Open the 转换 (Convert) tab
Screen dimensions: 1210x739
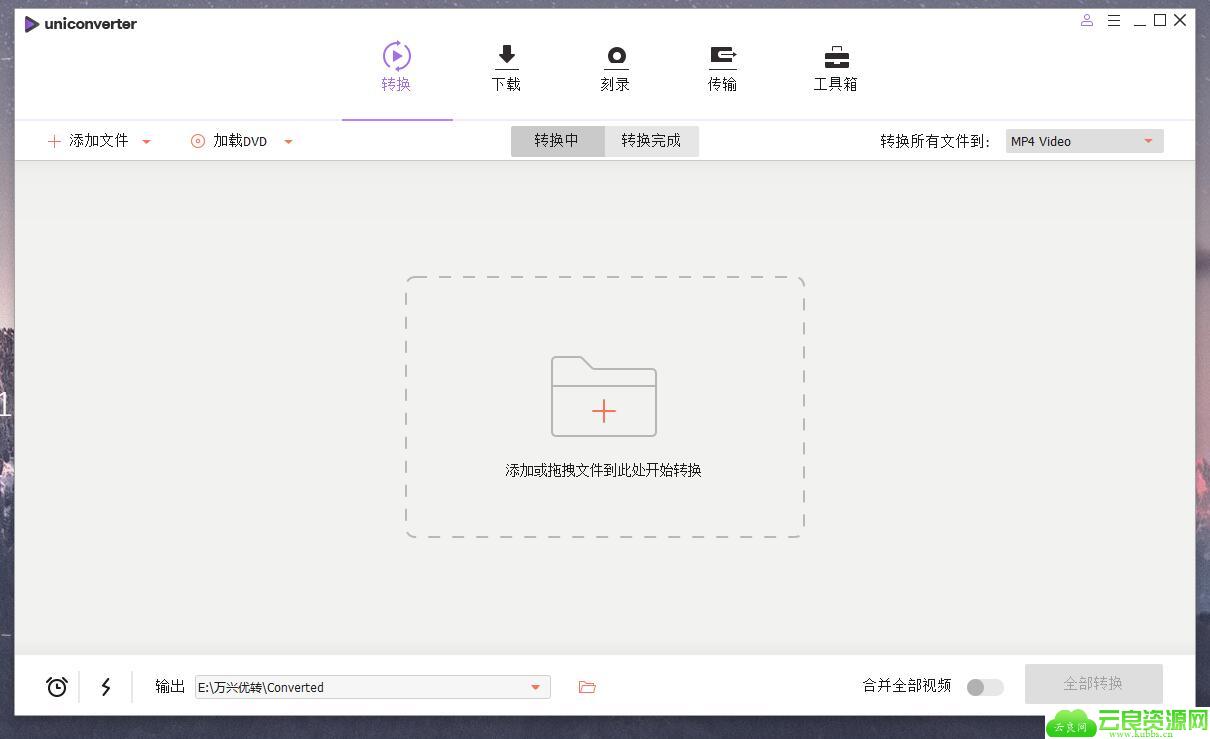click(x=397, y=68)
